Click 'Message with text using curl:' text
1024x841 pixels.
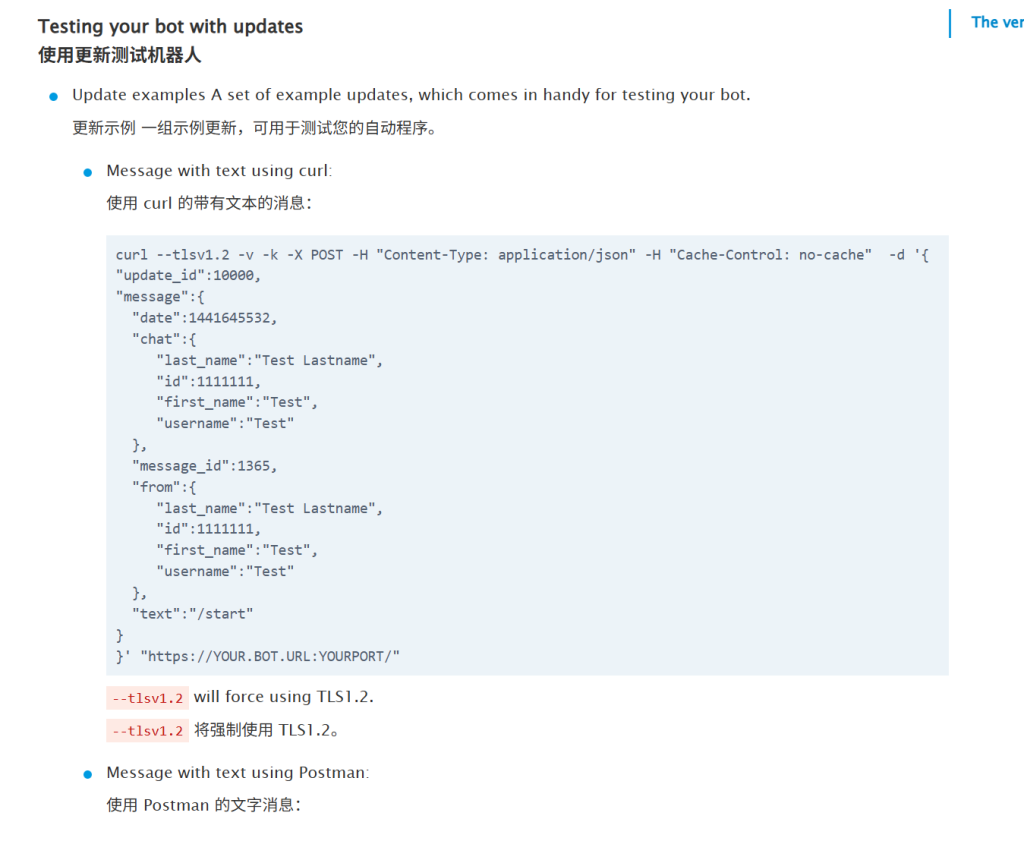pyautogui.click(x=219, y=170)
